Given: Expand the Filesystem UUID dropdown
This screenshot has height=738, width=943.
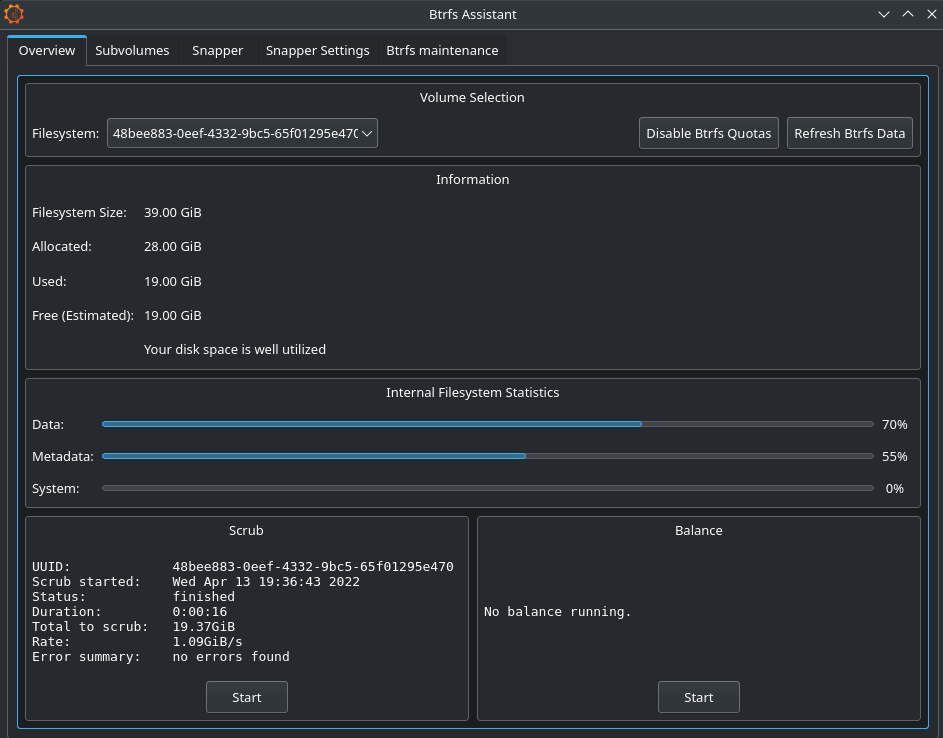Looking at the screenshot, I should (242, 133).
